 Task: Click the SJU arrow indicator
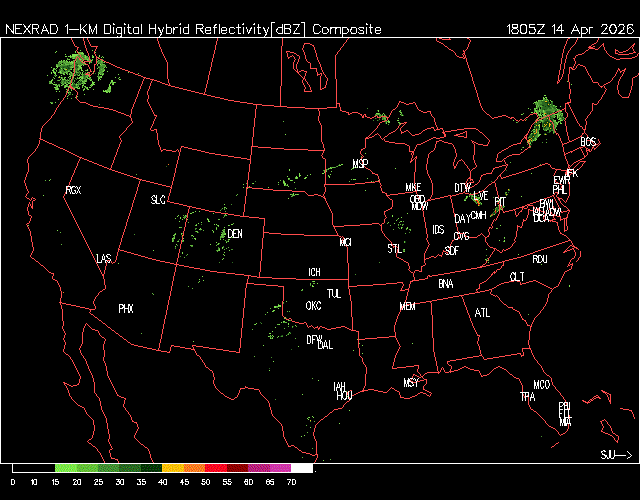pos(616,455)
